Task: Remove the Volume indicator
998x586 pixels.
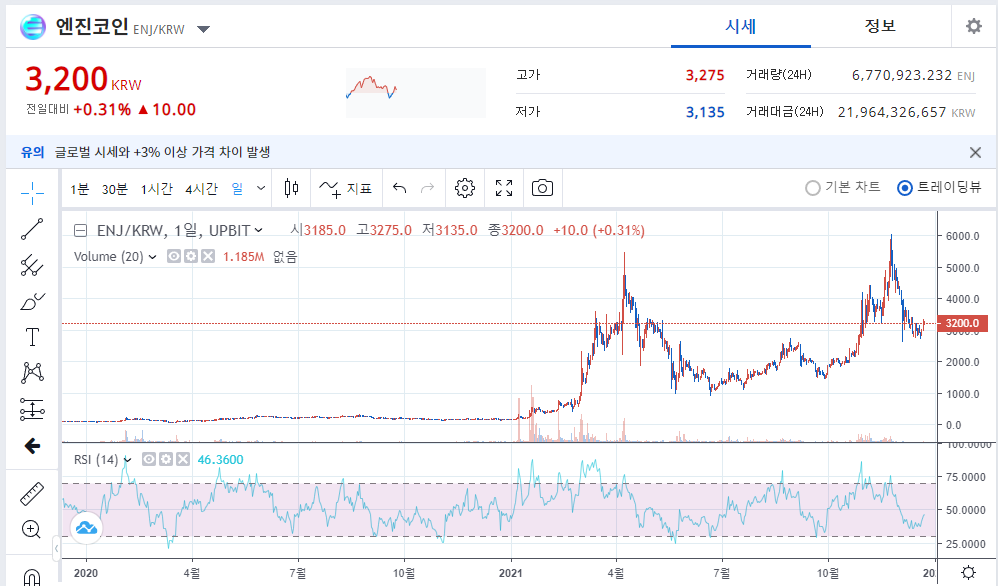Action: click(x=208, y=256)
